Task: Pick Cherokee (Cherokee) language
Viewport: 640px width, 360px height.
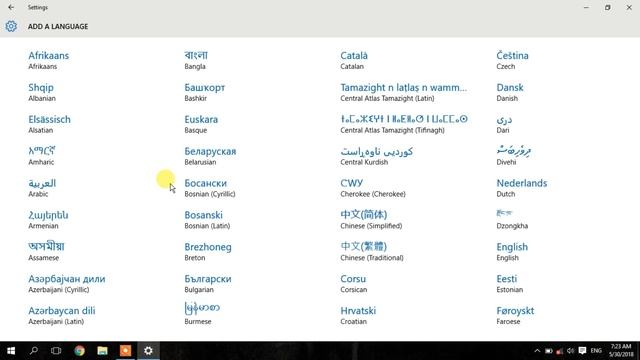Action: point(373,188)
